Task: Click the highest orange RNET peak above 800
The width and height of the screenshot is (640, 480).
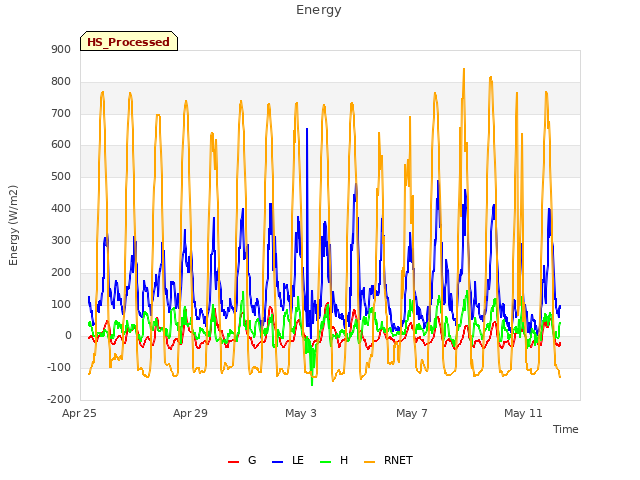Action: (464, 70)
